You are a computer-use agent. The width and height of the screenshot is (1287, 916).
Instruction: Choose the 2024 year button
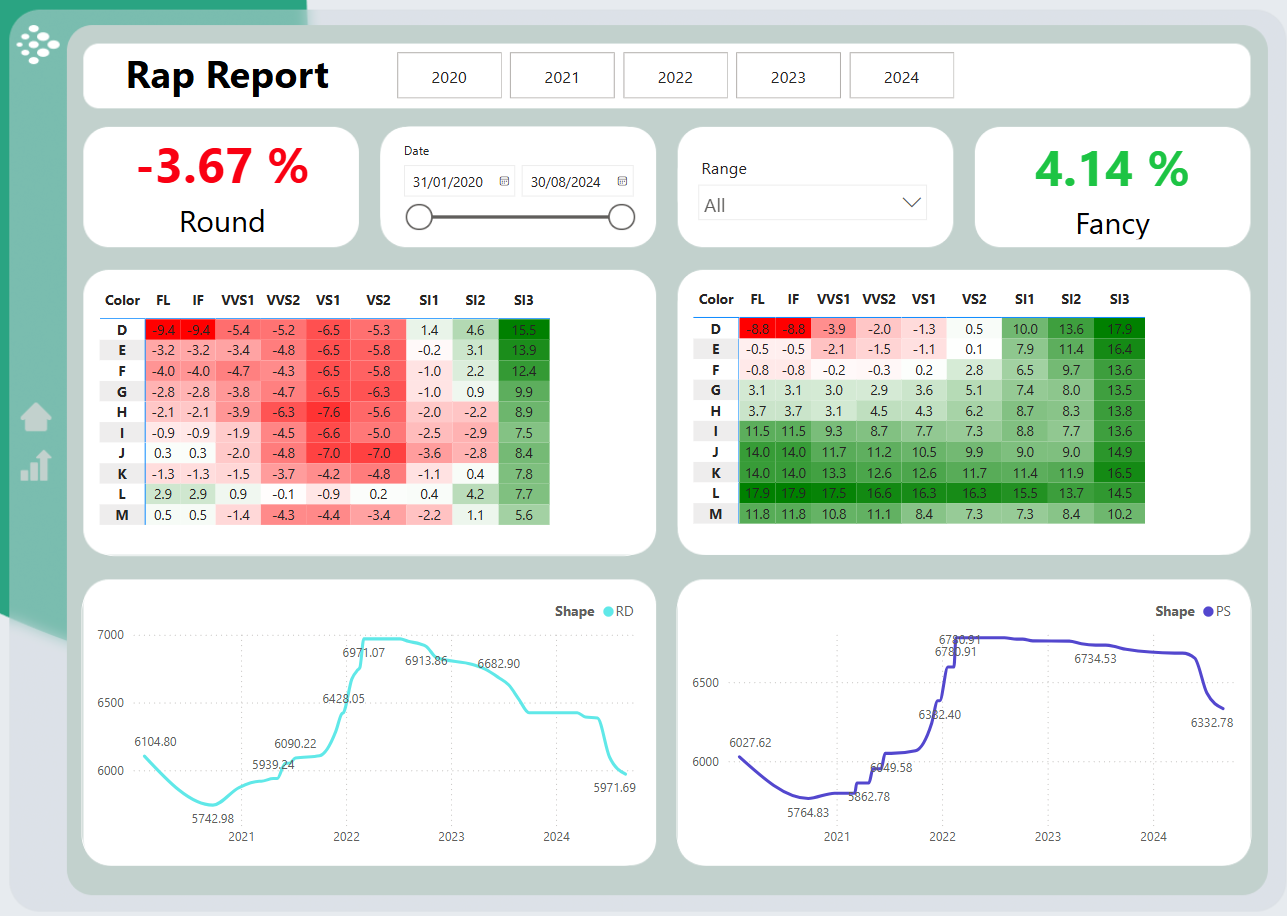pos(901,77)
